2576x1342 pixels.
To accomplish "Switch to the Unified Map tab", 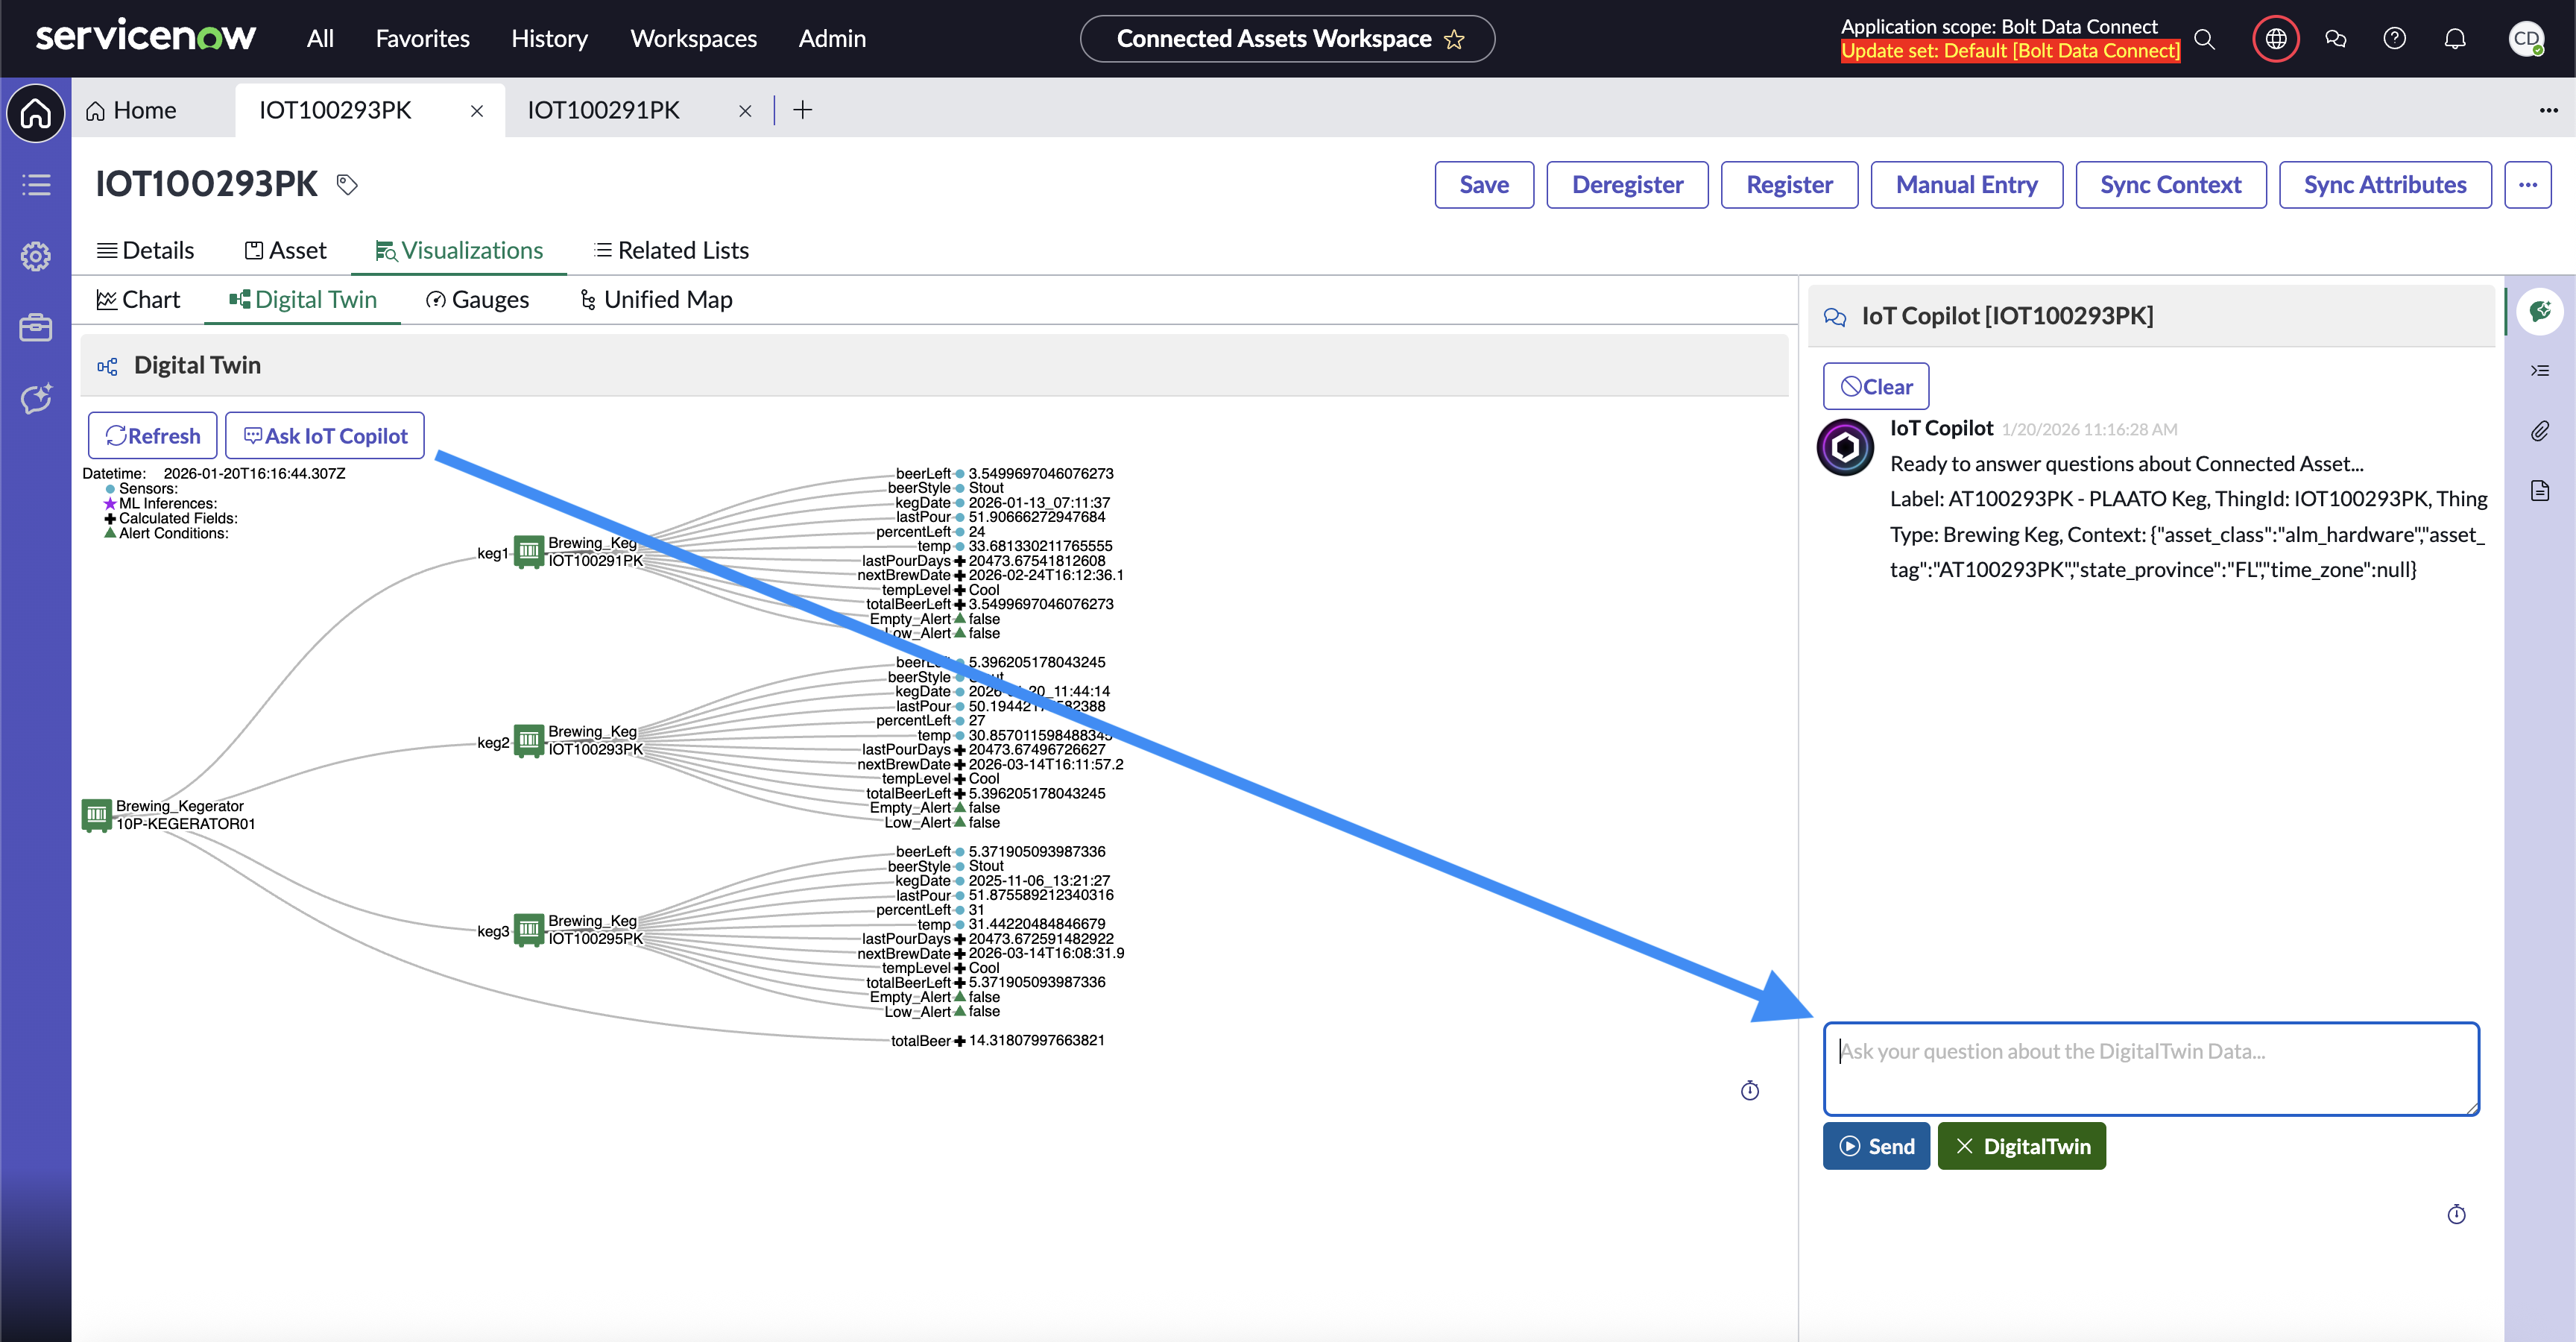I will 656,299.
